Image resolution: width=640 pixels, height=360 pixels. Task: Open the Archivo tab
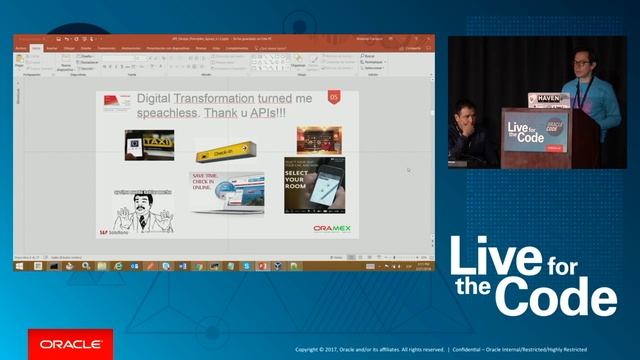pyautogui.click(x=20, y=48)
